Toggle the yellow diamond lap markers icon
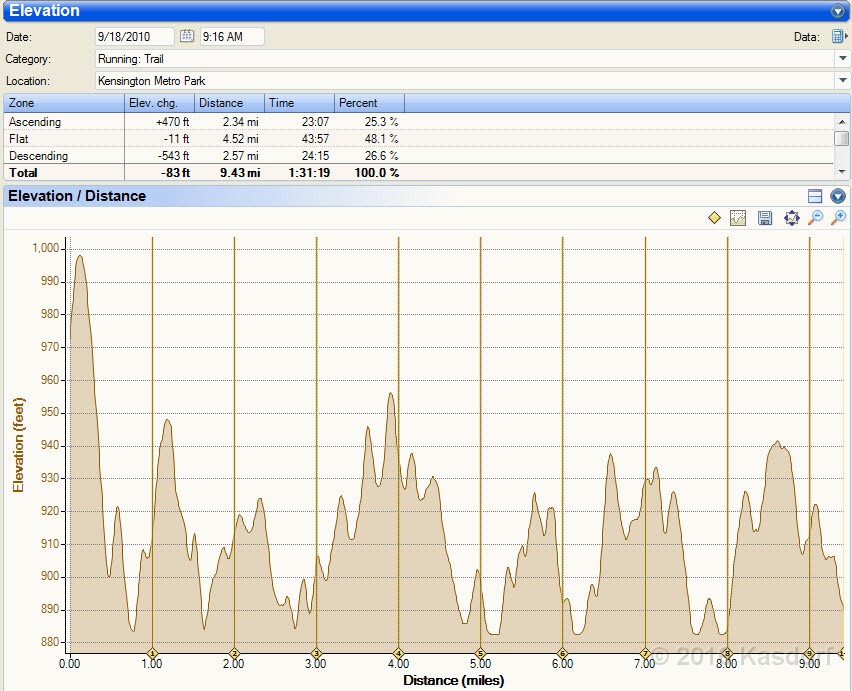Screen dimensions: 852x691 tap(714, 218)
